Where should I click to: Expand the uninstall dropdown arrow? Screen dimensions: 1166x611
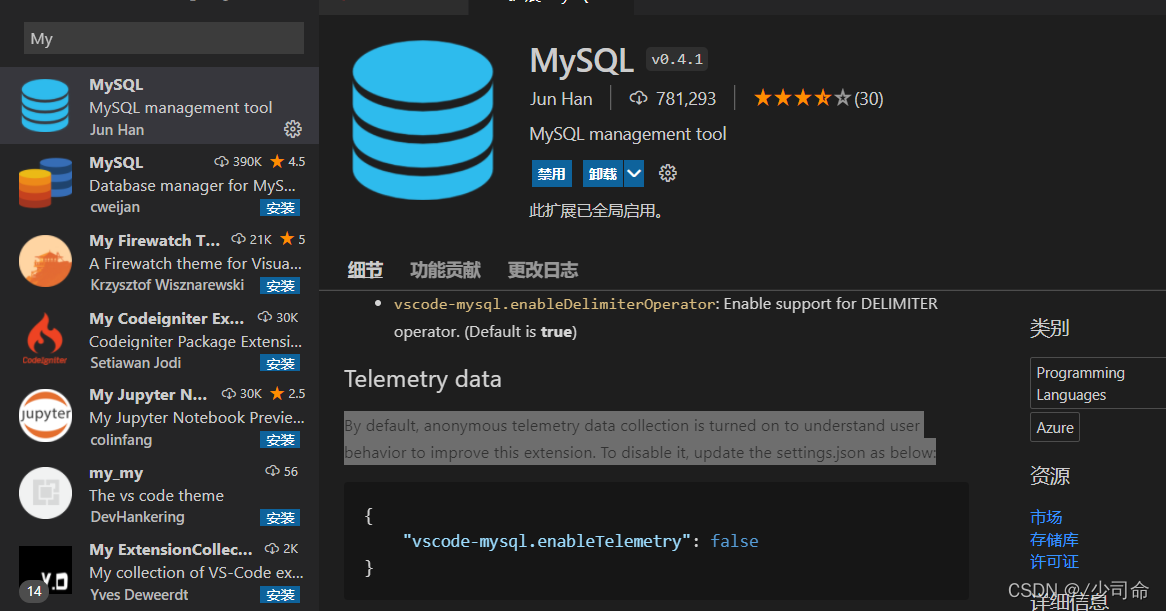pyautogui.click(x=634, y=173)
